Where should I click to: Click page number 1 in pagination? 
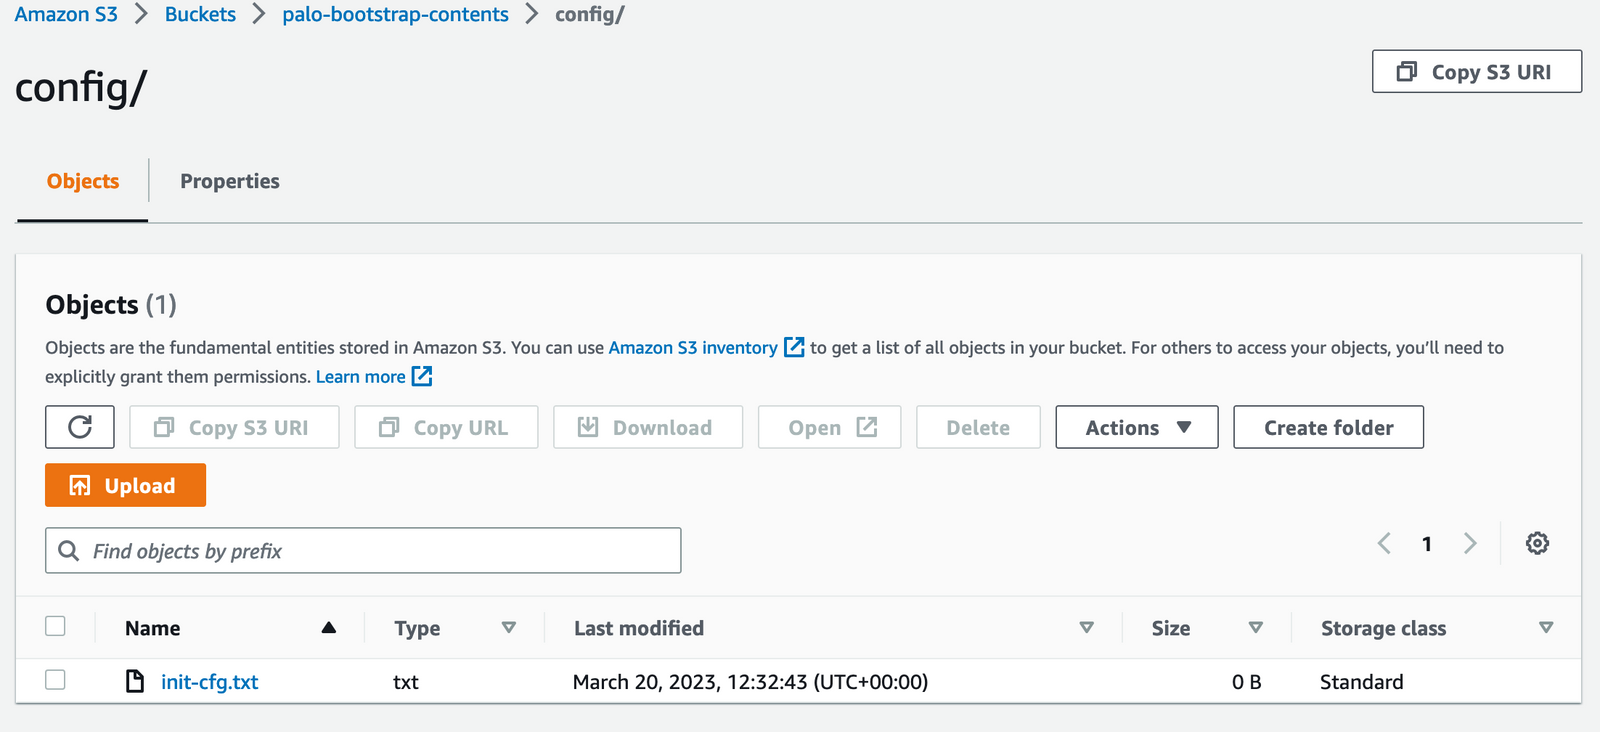click(1427, 544)
